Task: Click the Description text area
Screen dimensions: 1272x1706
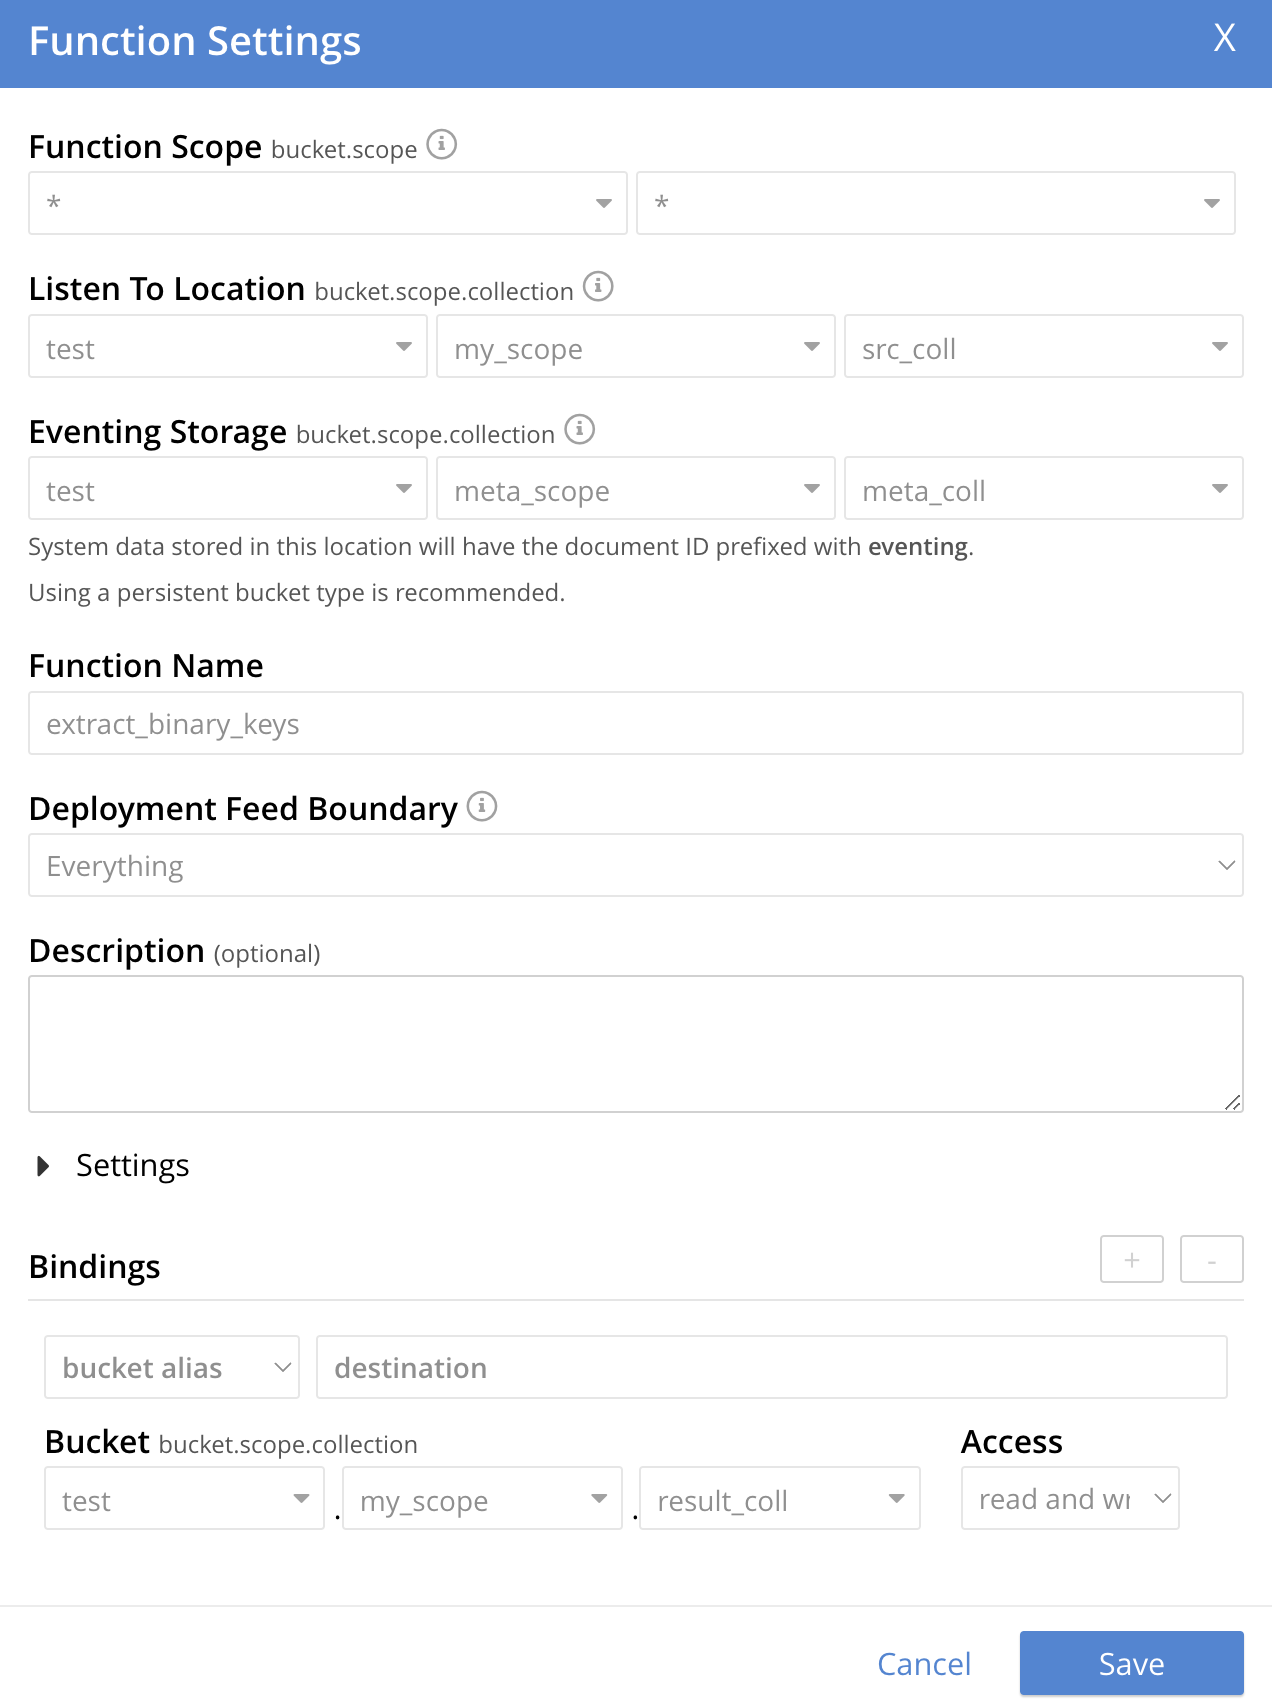Action: coord(636,1044)
